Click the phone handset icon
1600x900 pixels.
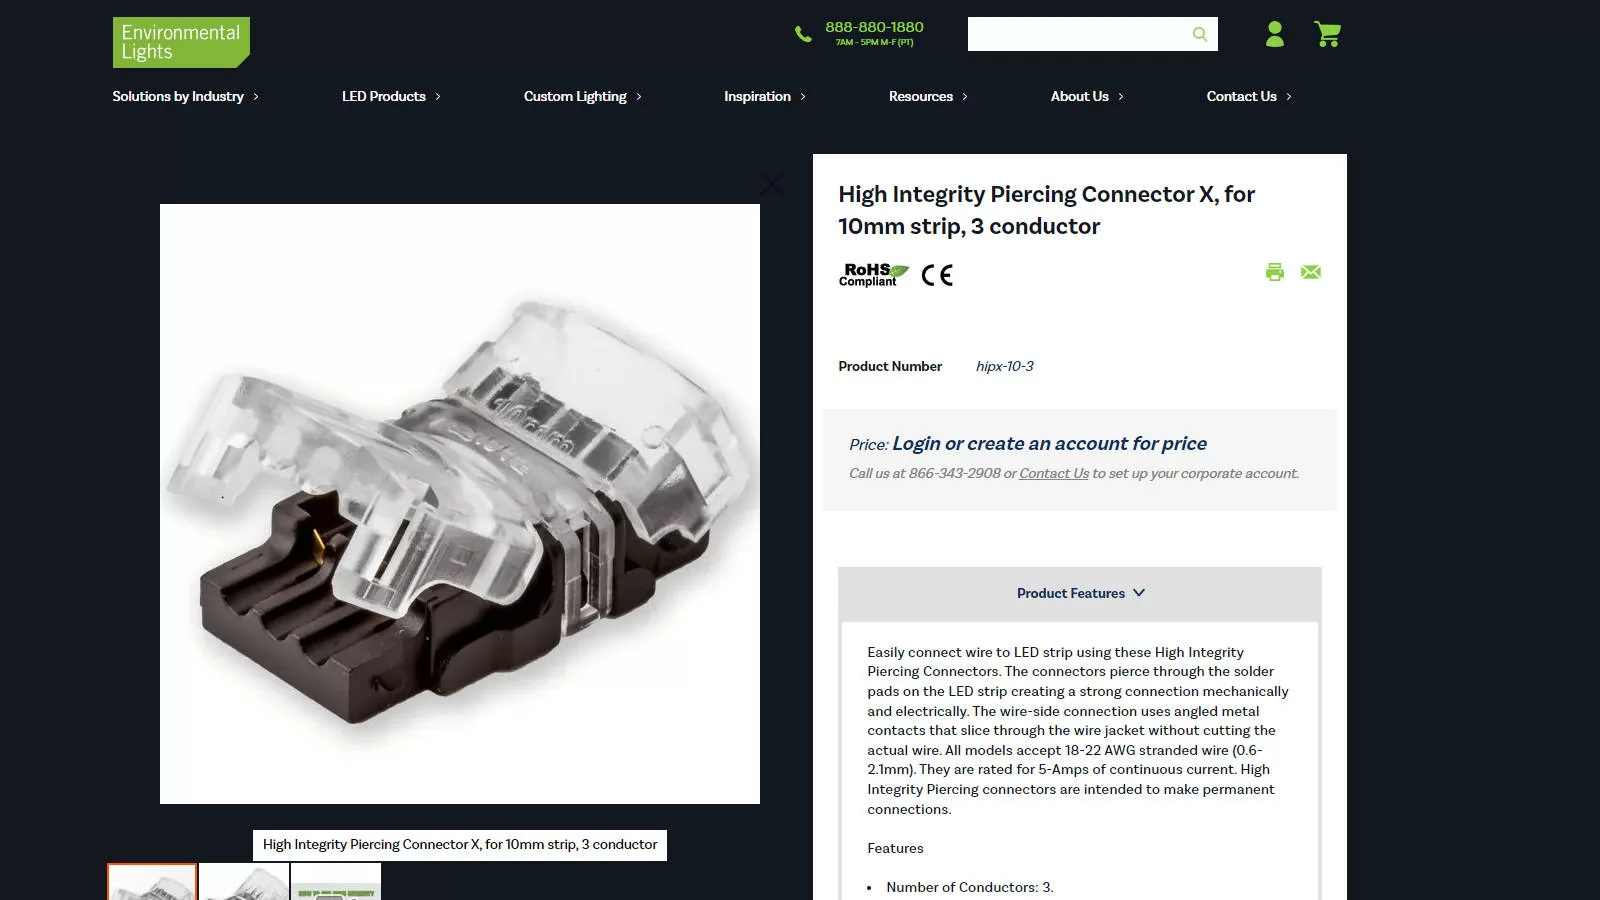click(x=803, y=34)
